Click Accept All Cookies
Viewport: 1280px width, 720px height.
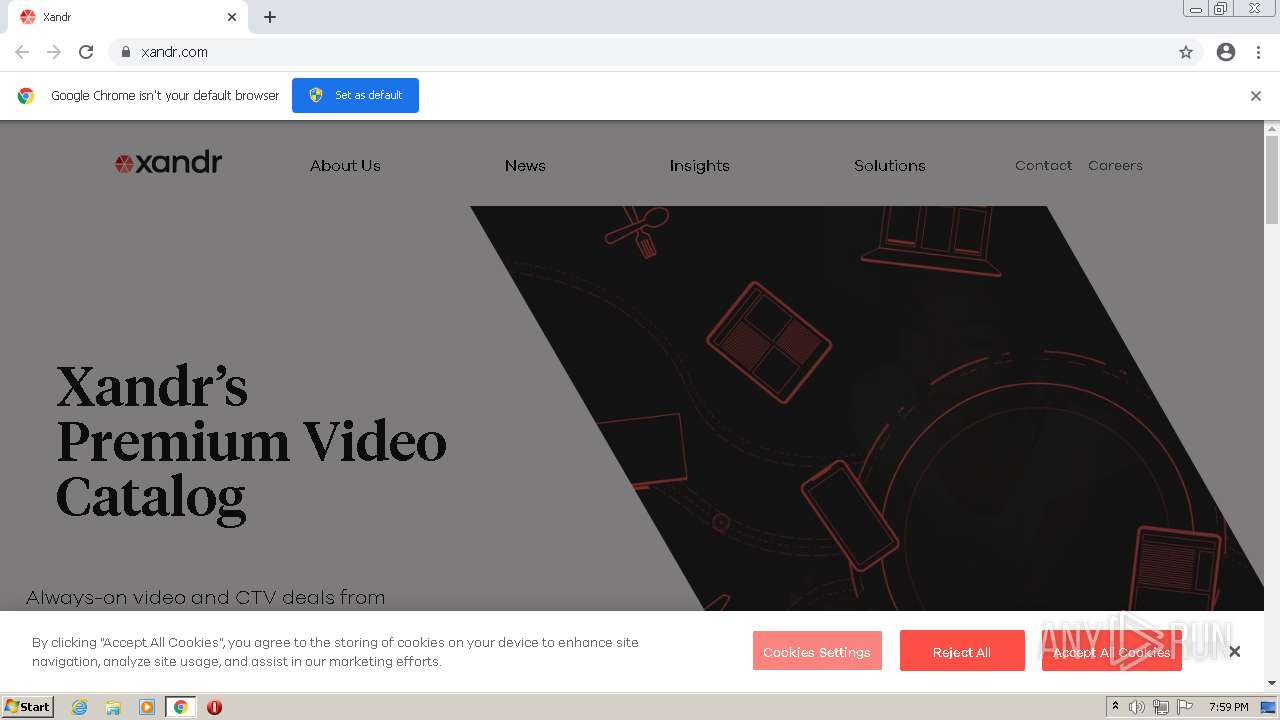point(1111,651)
